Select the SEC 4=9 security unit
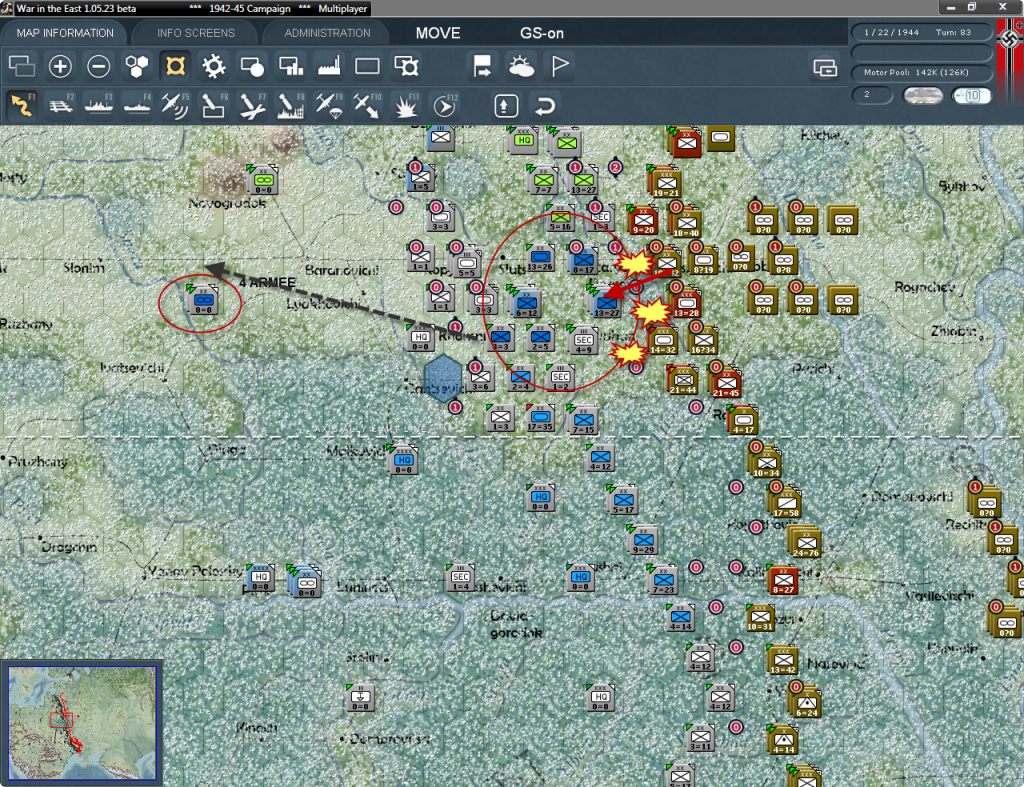Image resolution: width=1024 pixels, height=787 pixels. point(583,340)
